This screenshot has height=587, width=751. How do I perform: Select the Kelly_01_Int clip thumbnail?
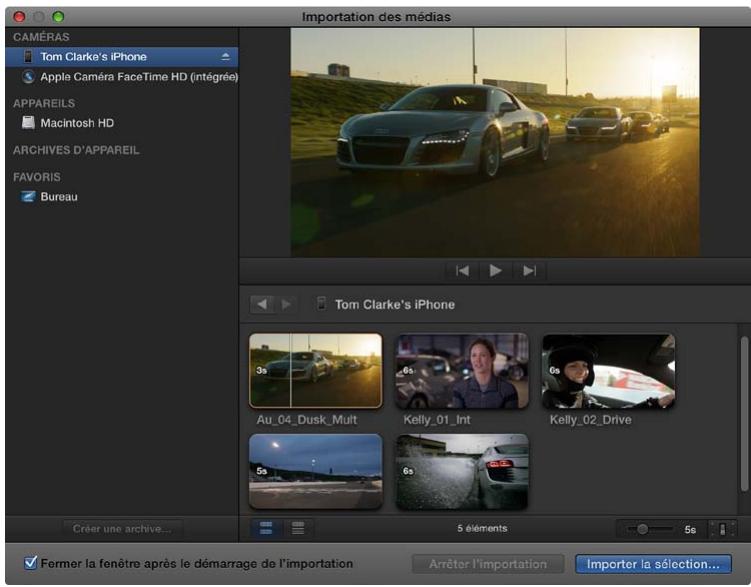click(x=462, y=371)
